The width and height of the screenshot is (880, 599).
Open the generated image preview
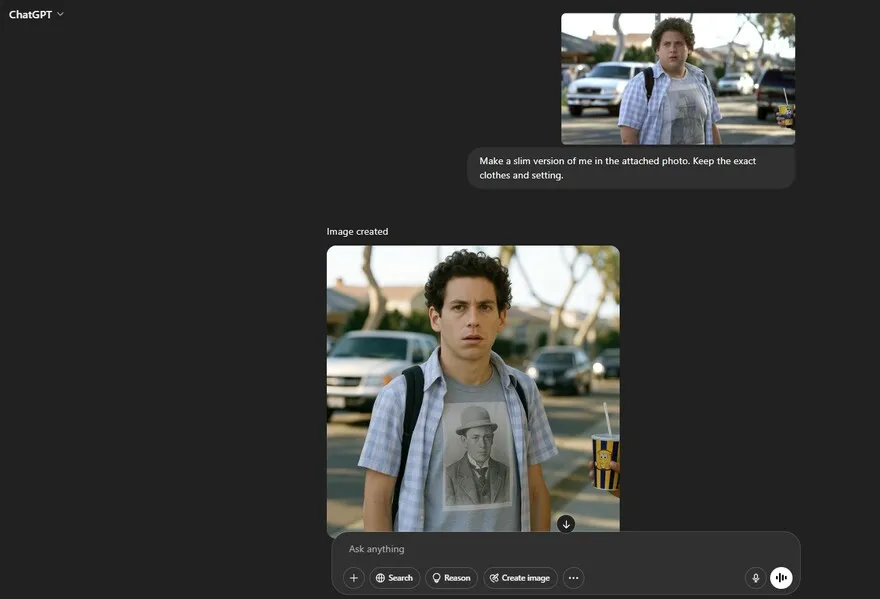(473, 390)
